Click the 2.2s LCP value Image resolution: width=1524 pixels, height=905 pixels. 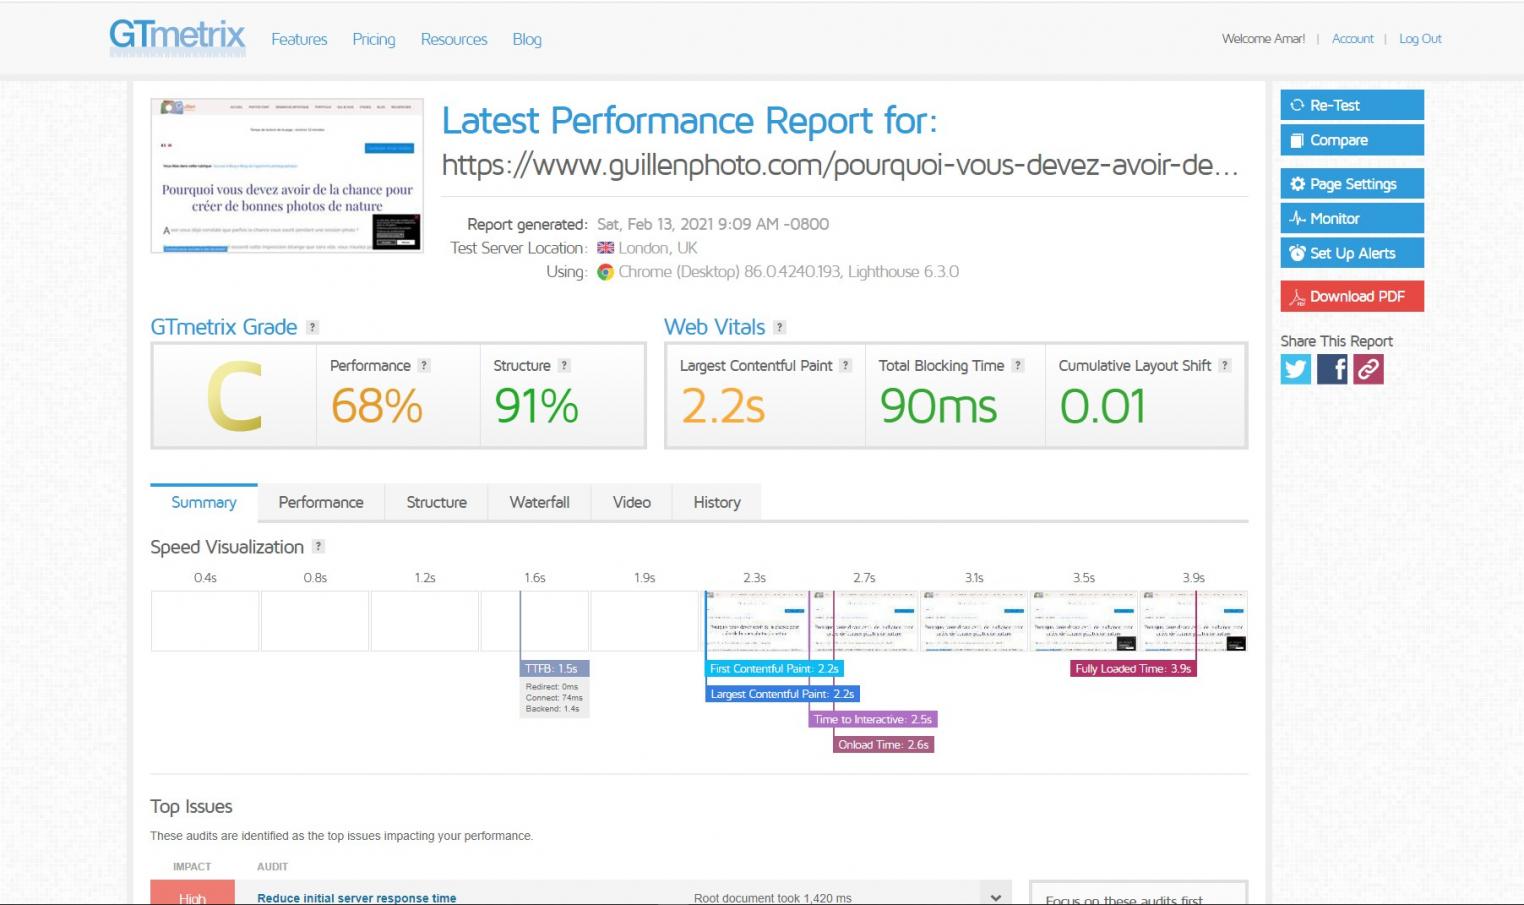click(x=723, y=407)
